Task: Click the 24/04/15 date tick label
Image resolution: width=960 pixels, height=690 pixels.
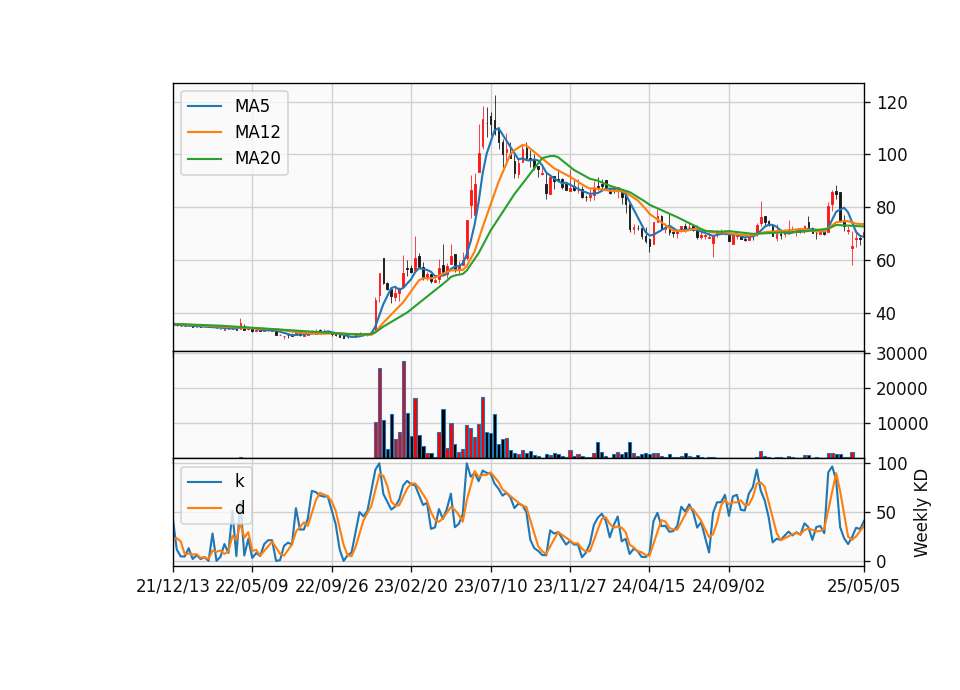Action: [x=649, y=586]
